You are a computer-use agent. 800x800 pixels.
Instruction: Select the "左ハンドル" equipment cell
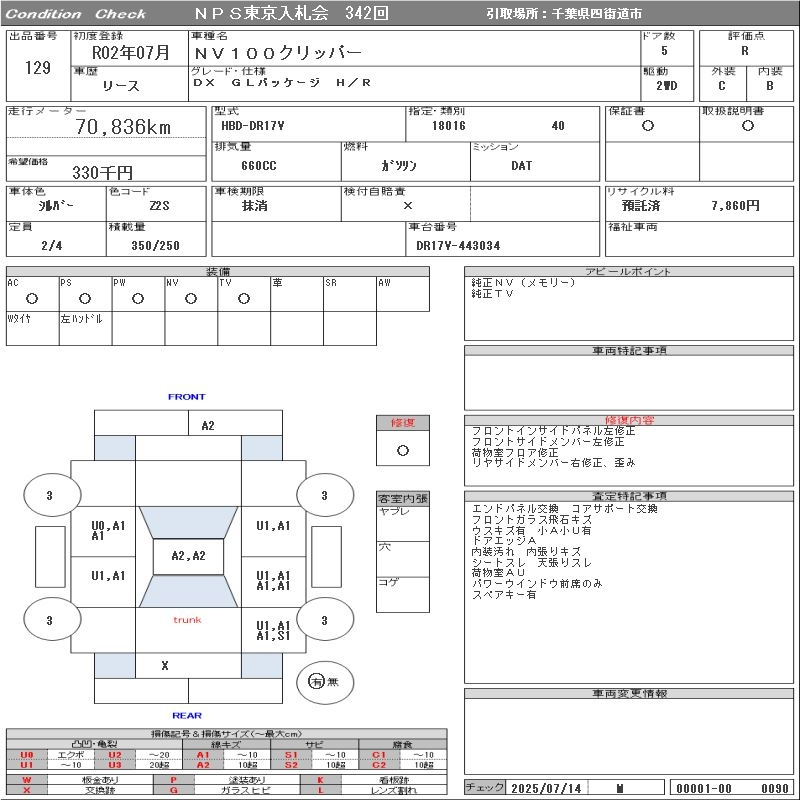86,329
